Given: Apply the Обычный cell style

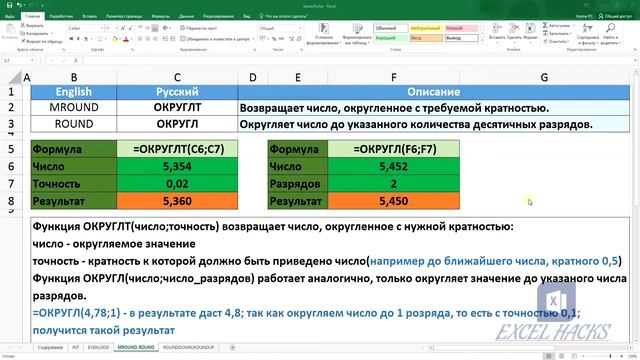Looking at the screenshot, I should click(390, 28).
